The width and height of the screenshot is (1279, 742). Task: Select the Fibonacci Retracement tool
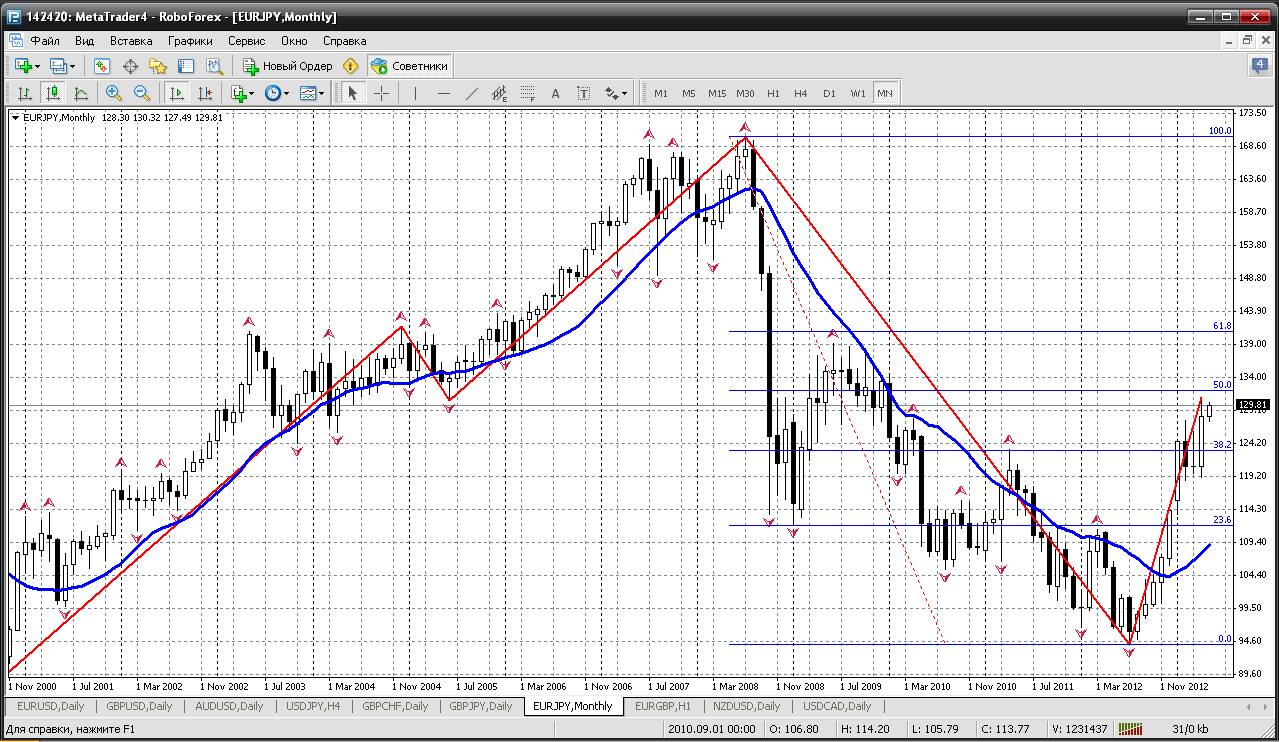pos(528,93)
